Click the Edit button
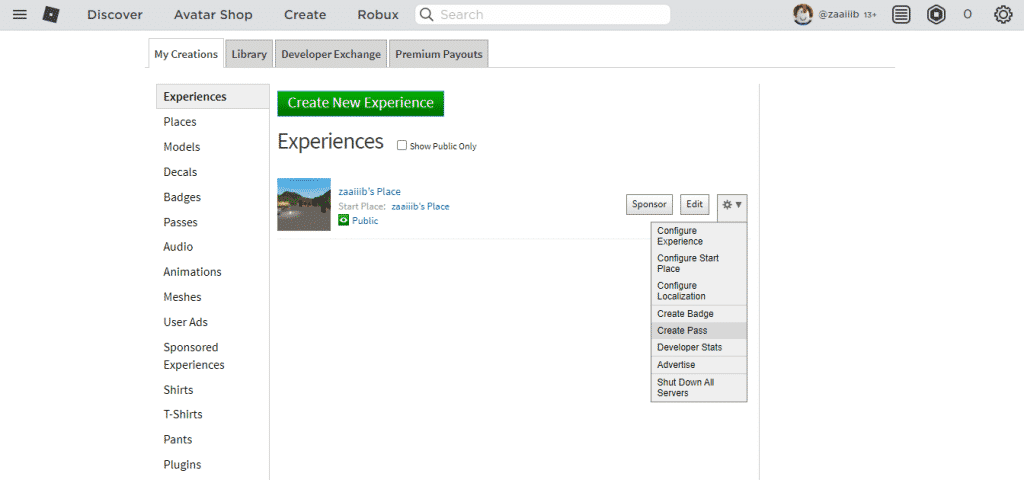Screen dimensions: 1024x480 coord(694,204)
